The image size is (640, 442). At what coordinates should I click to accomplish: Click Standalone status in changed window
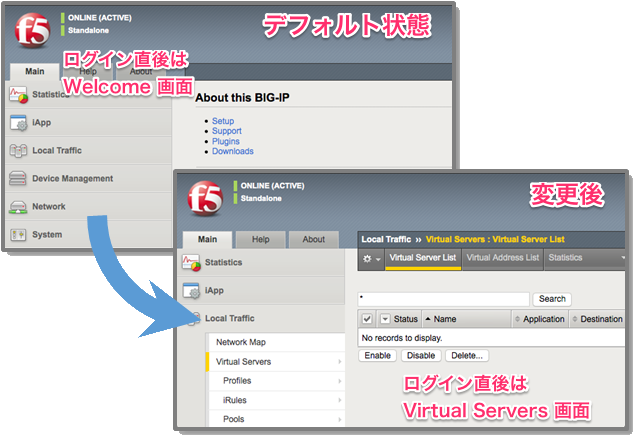coord(261,198)
